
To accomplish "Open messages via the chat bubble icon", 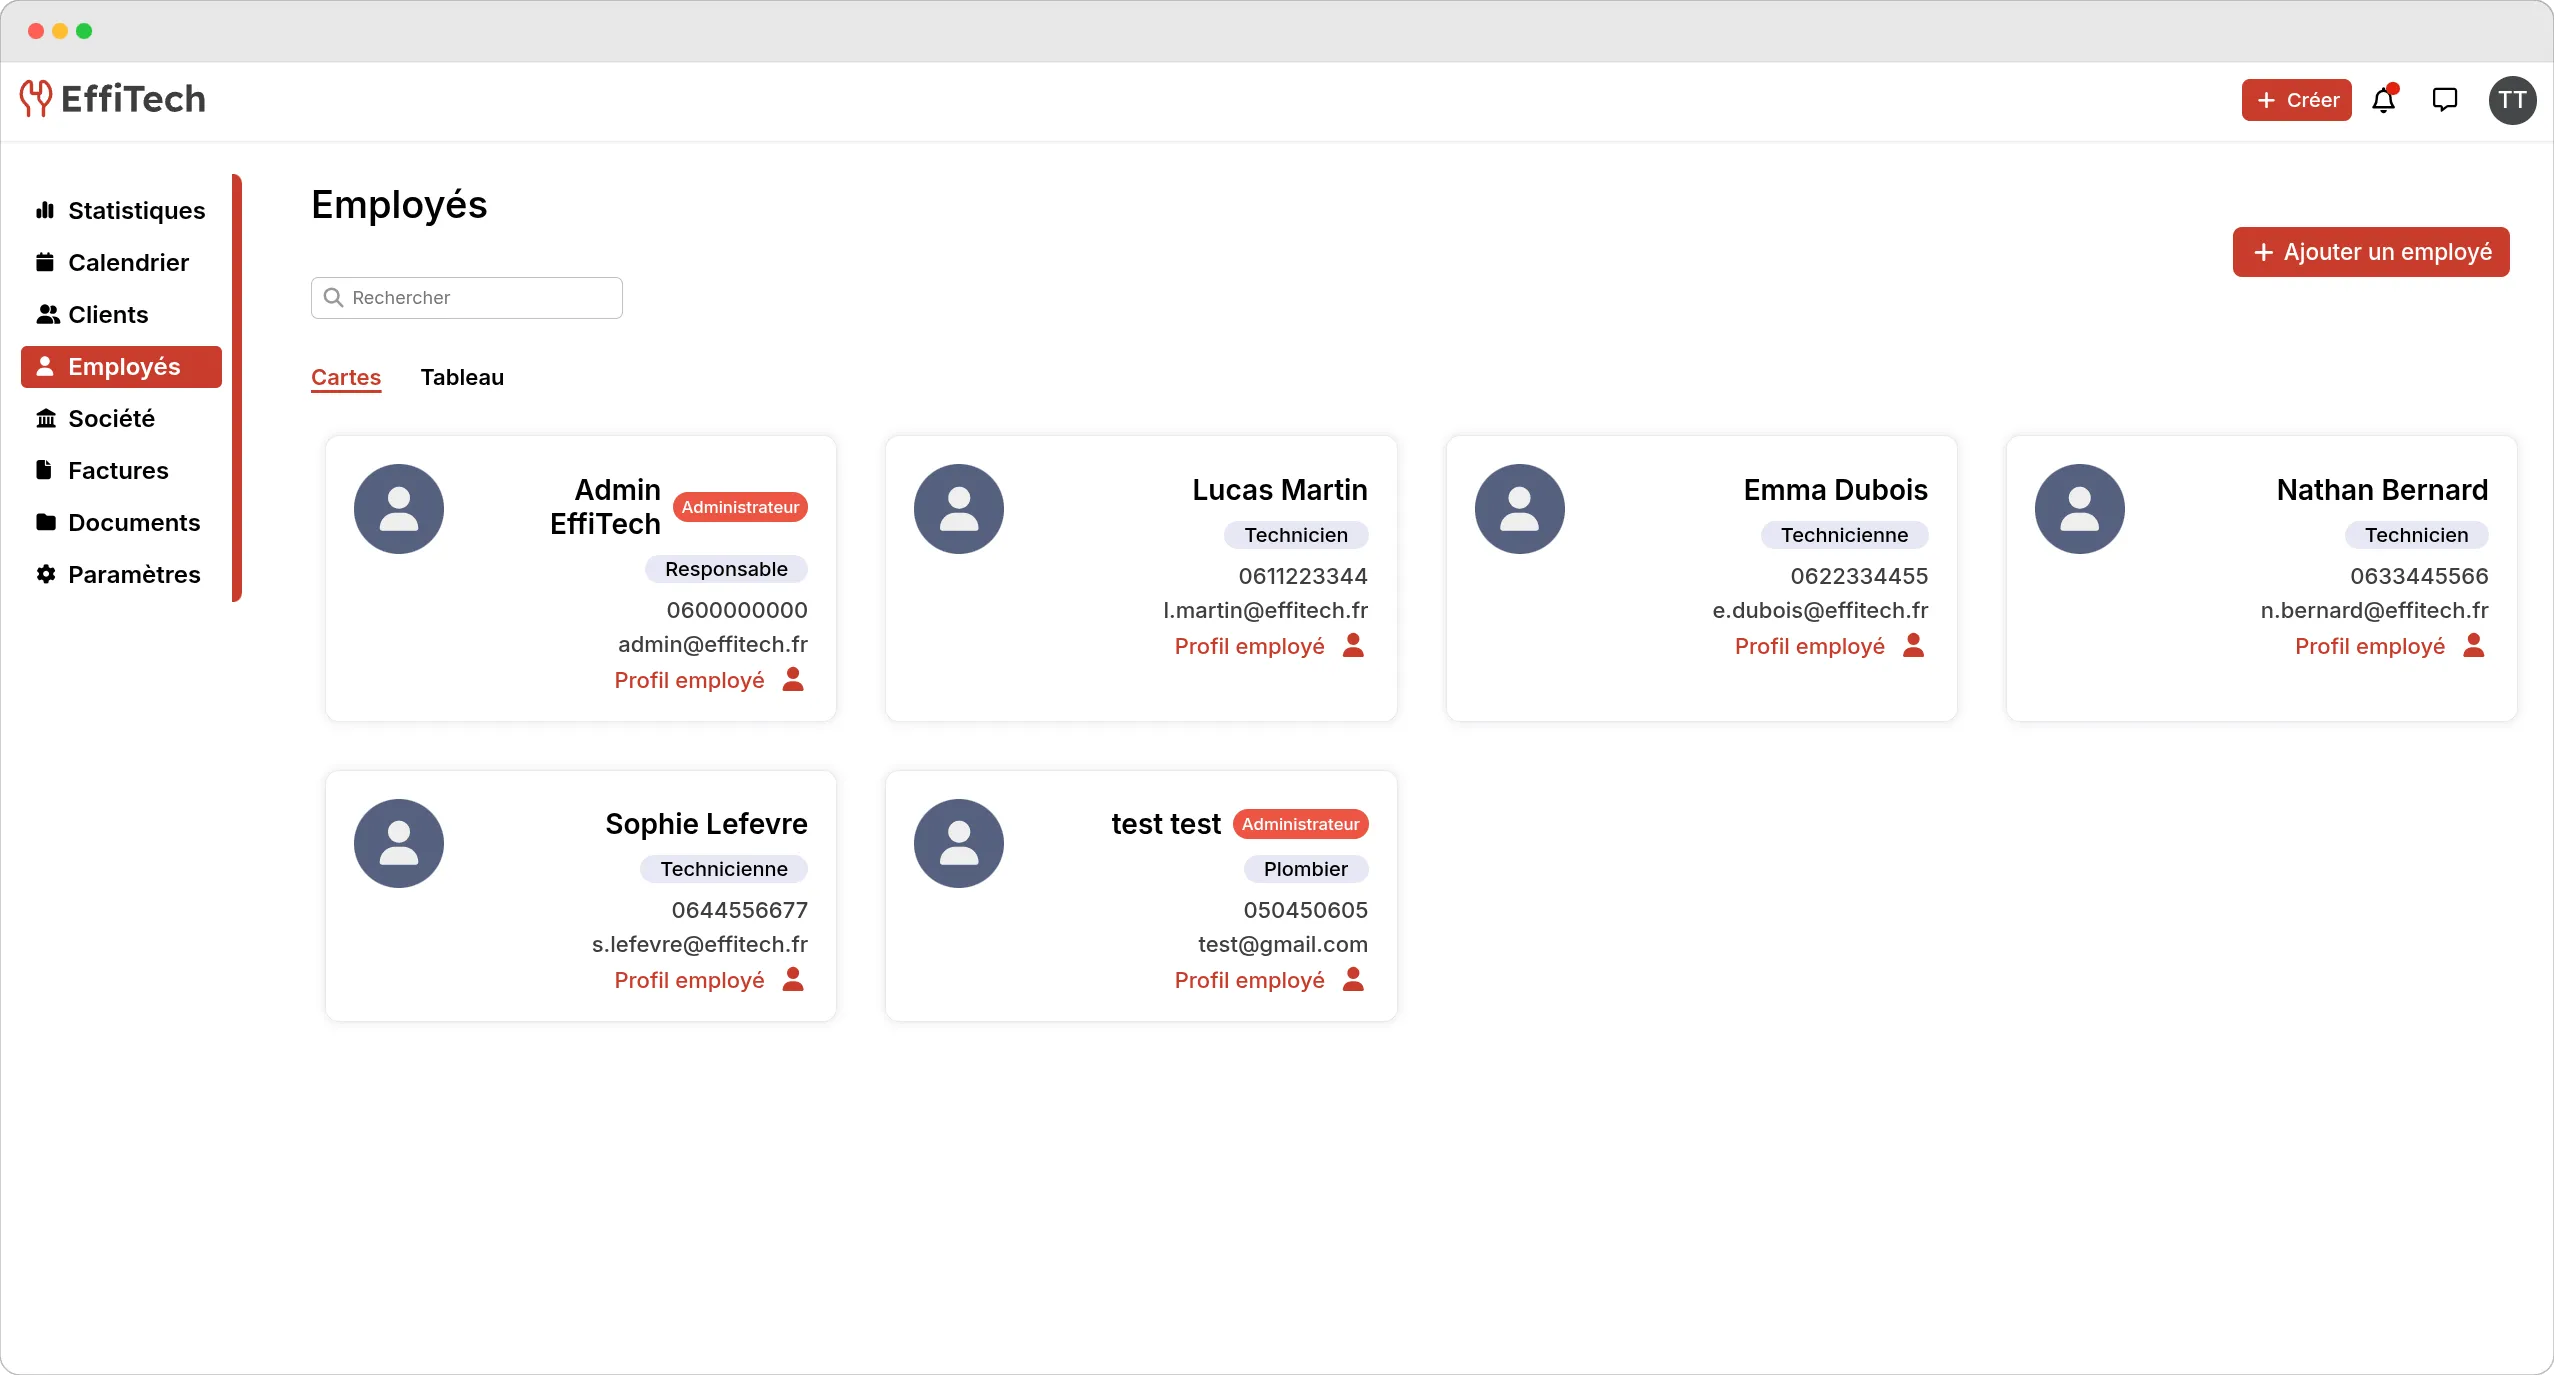I will click(x=2444, y=99).
